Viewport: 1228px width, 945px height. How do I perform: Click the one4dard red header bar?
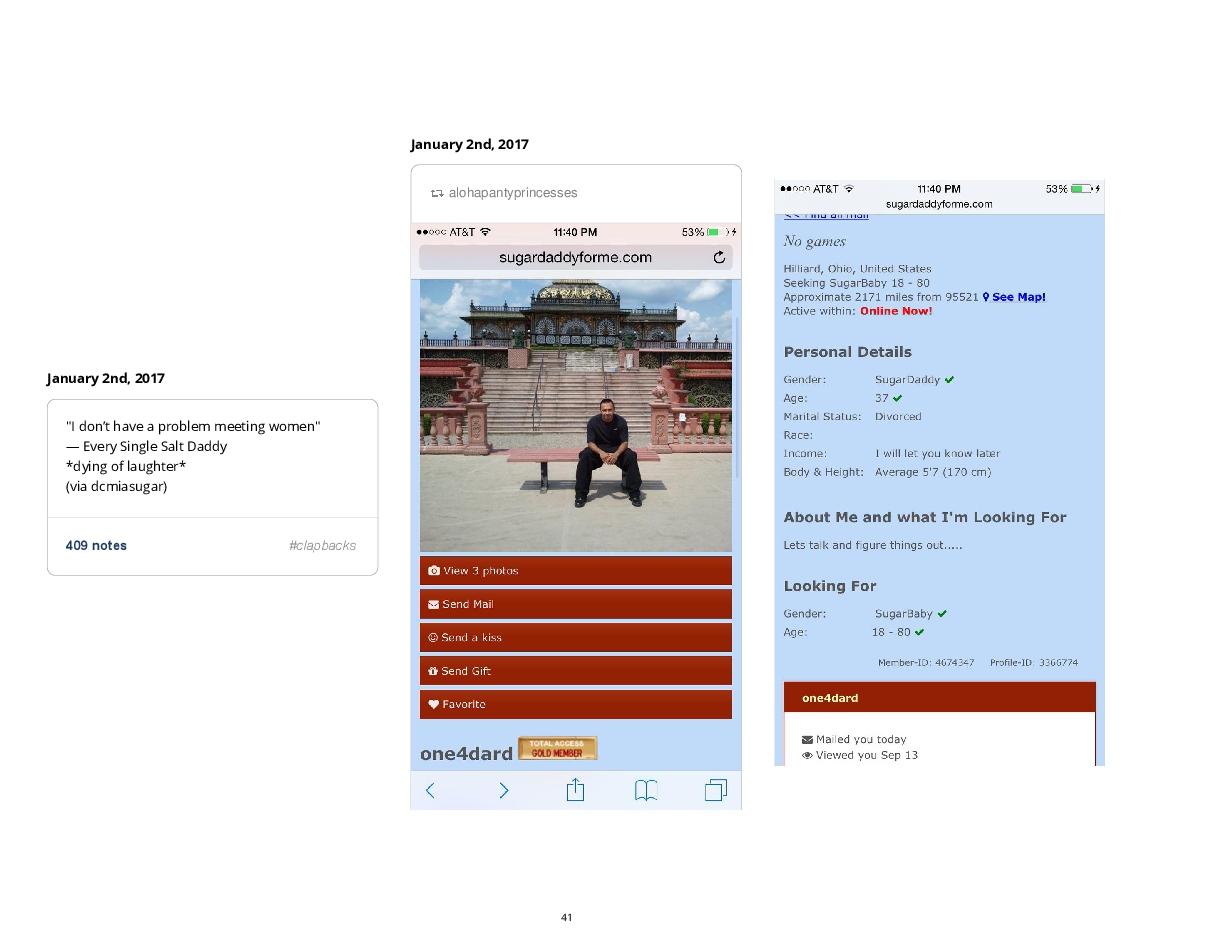tap(939, 698)
